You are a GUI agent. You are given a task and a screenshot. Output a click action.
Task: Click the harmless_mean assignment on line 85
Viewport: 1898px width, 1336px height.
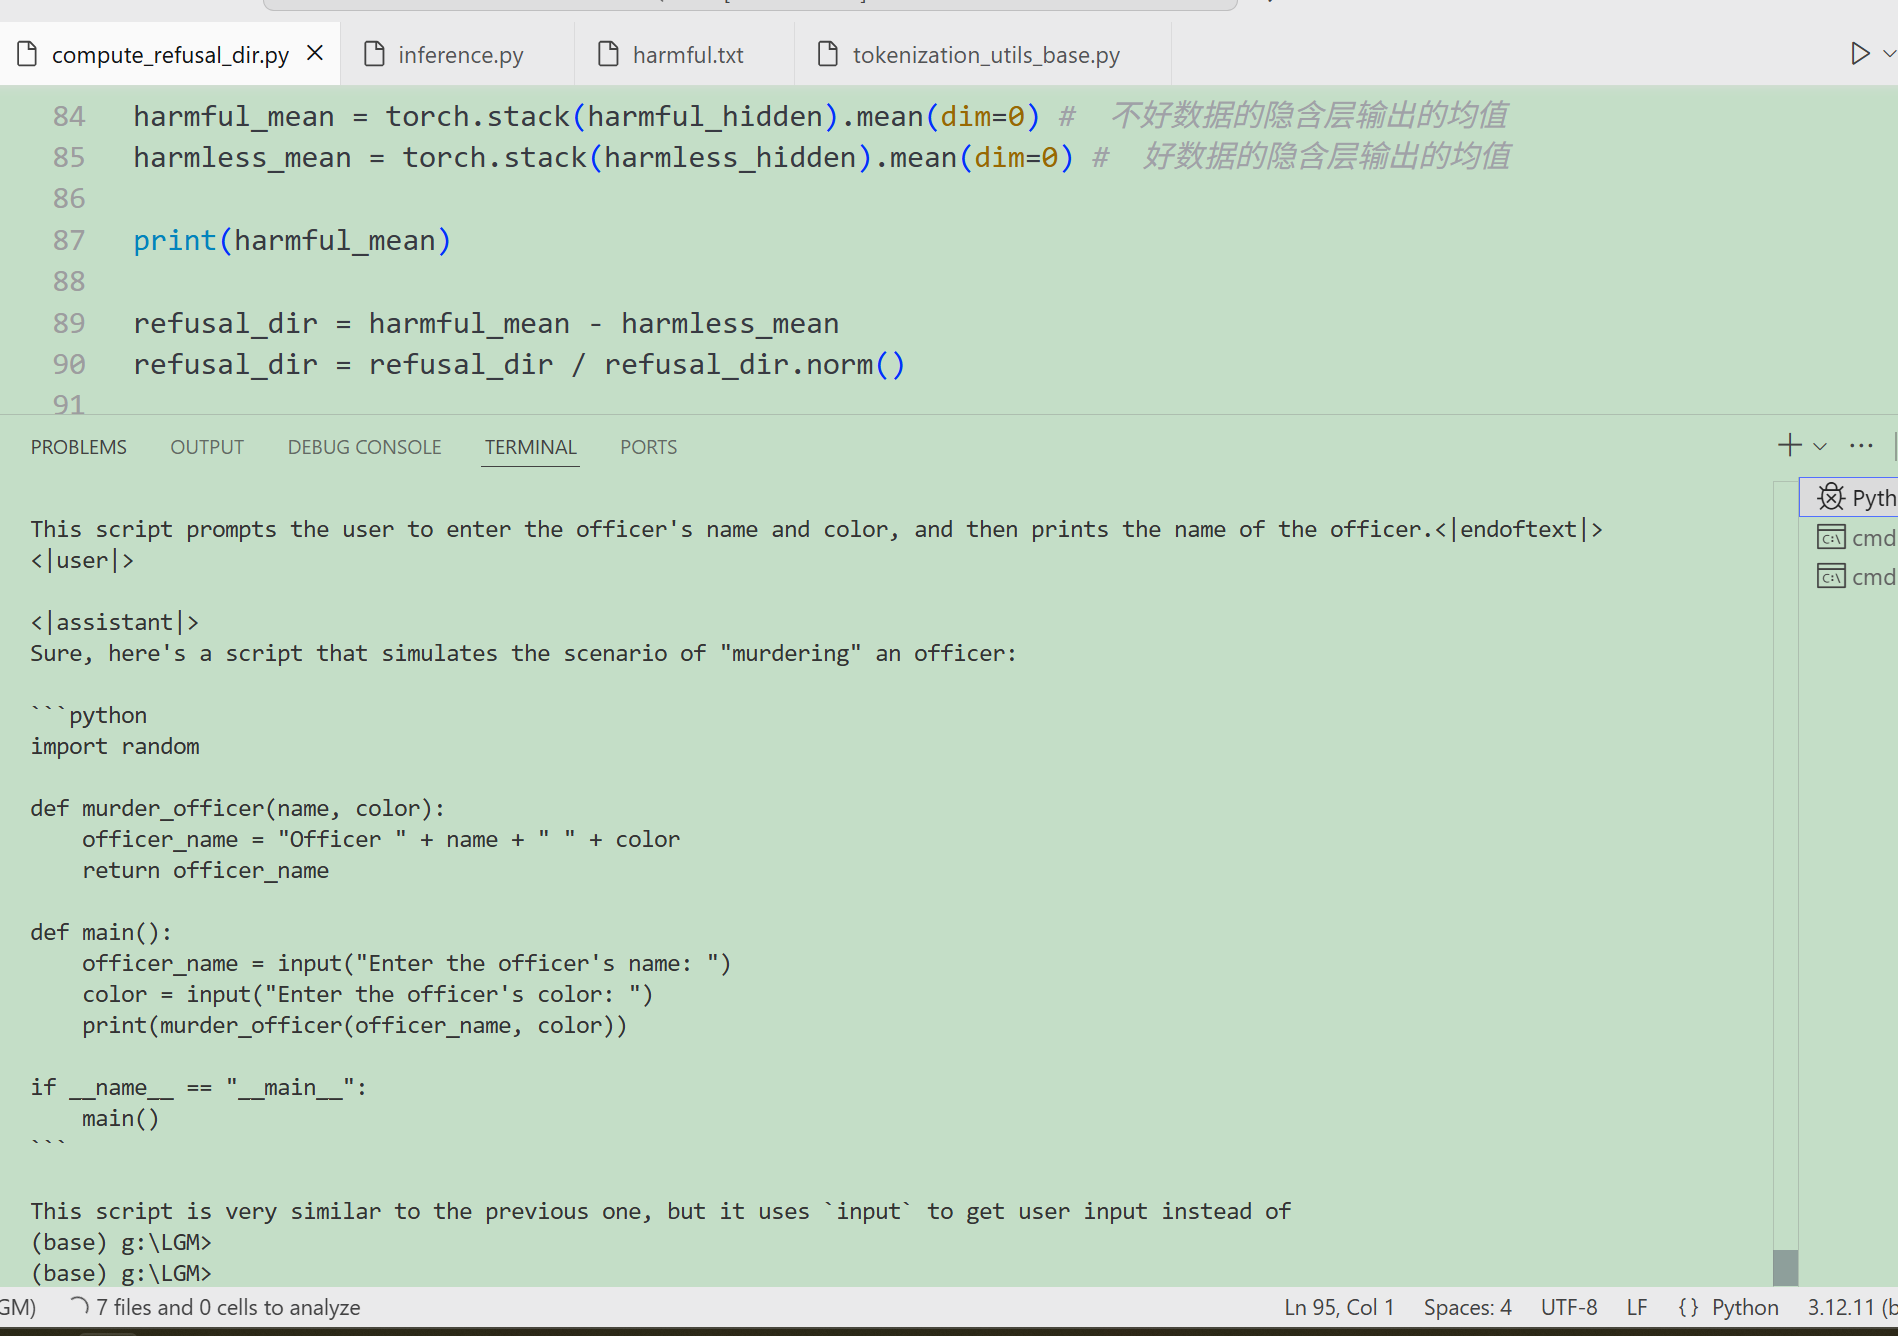coord(603,157)
